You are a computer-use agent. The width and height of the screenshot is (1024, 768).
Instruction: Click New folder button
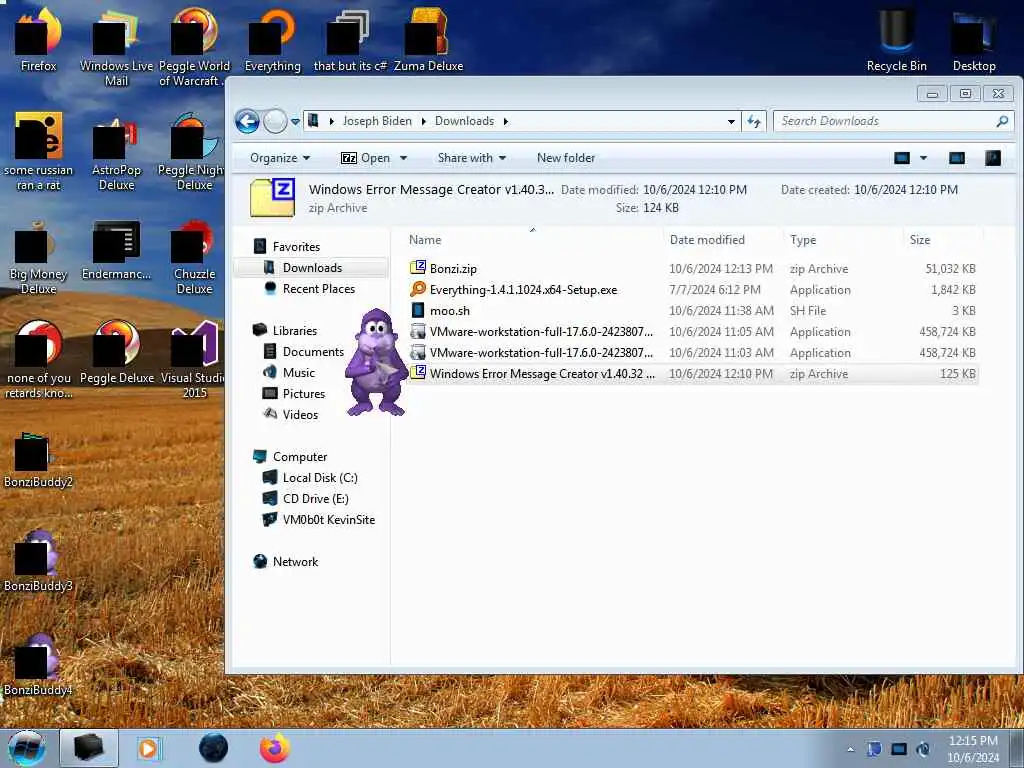click(566, 158)
